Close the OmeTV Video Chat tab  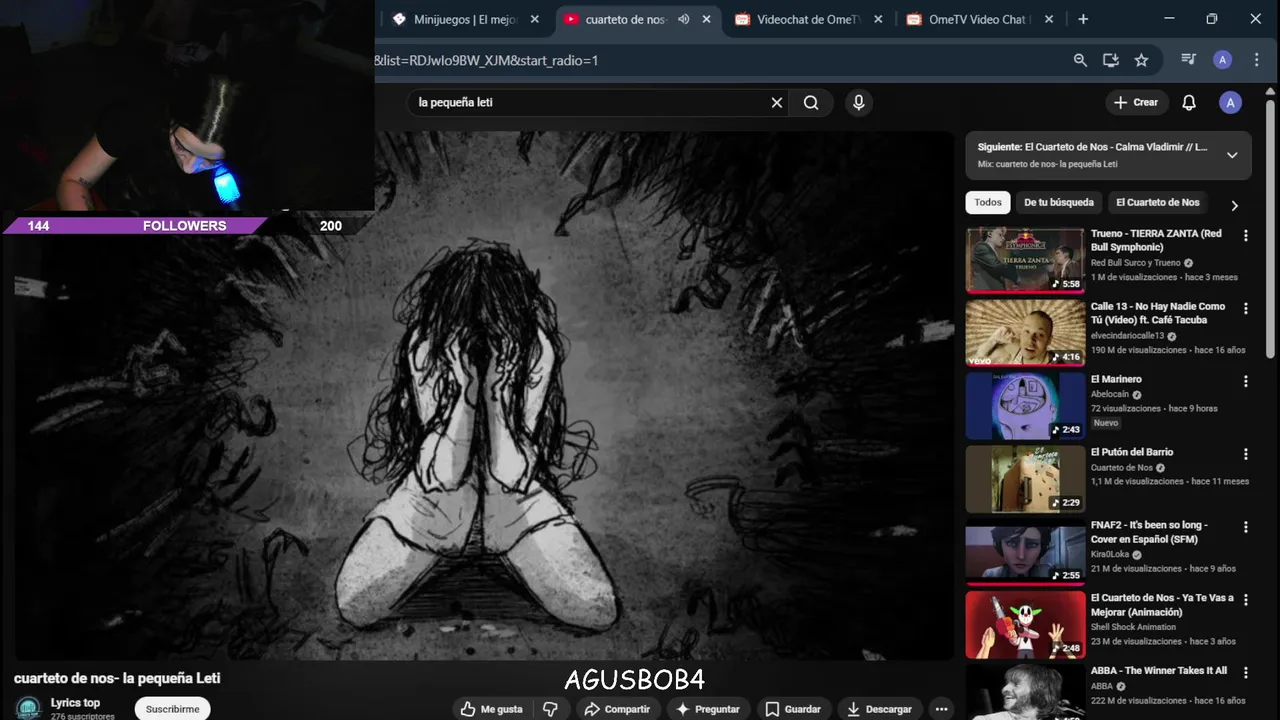click(1051, 19)
